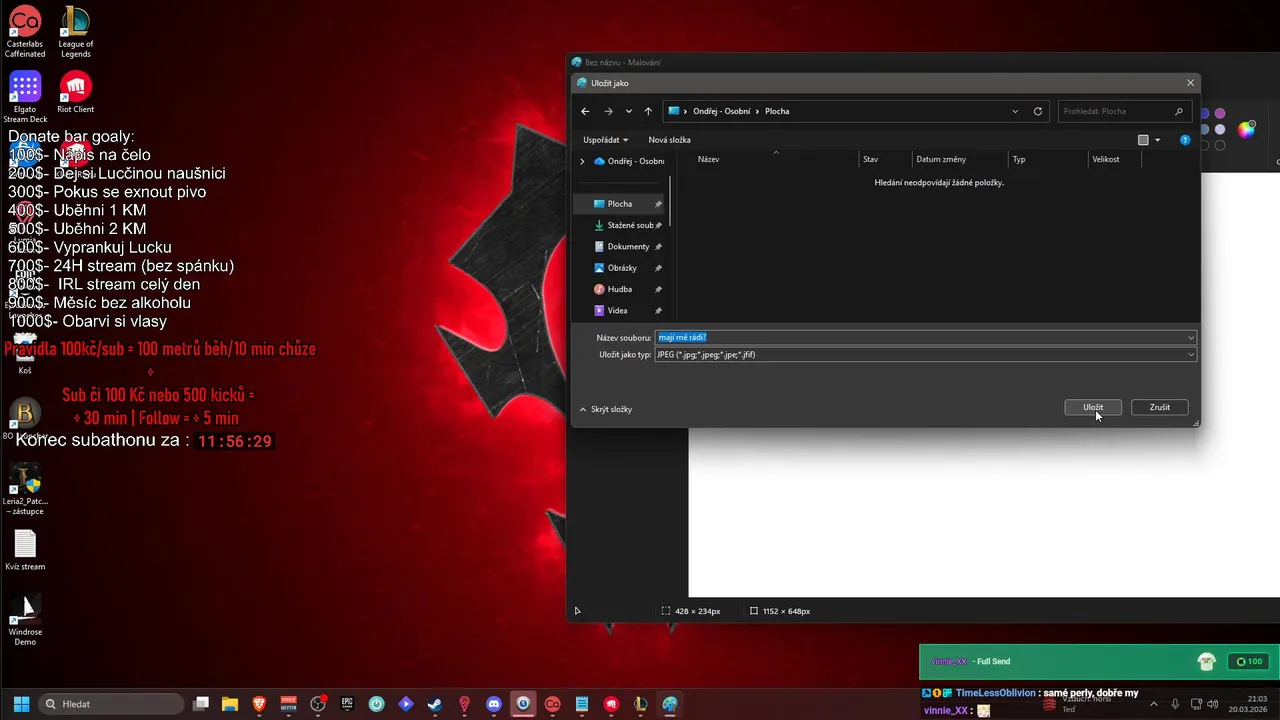
Task: Open Discord from the taskbar
Action: [x=493, y=704]
